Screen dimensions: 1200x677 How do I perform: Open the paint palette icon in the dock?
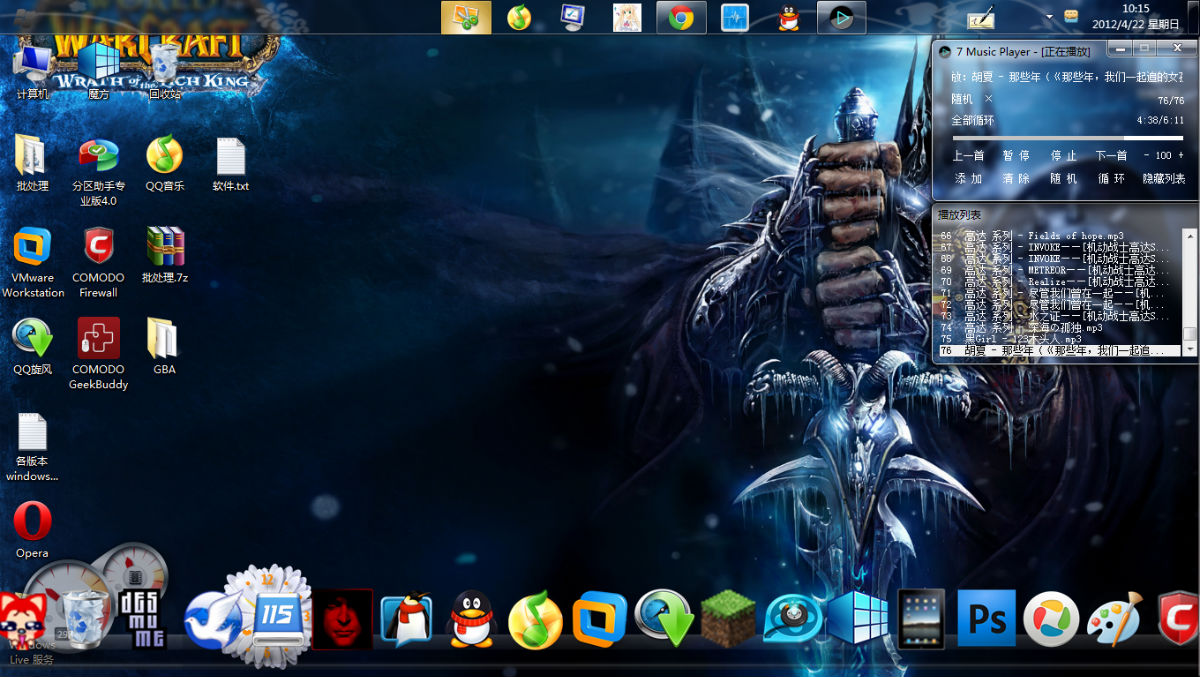[x=1114, y=618]
